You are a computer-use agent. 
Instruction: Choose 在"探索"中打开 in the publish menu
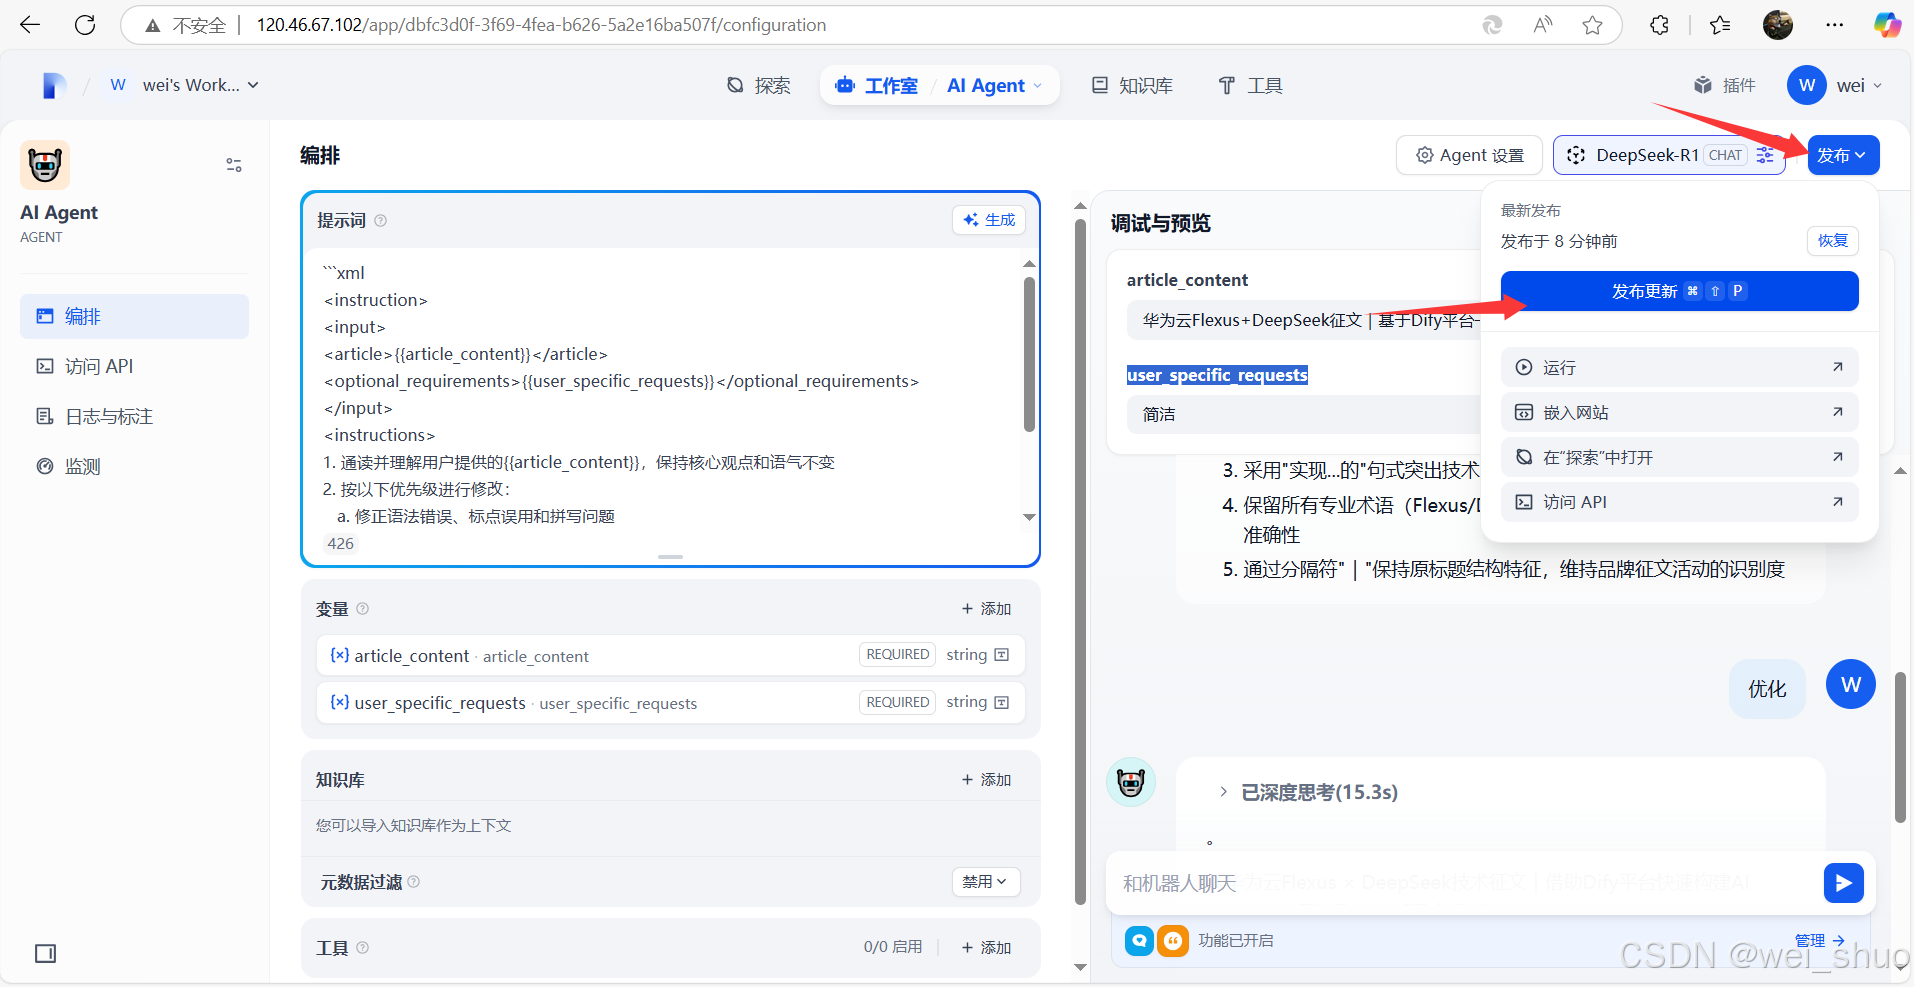pos(1679,457)
